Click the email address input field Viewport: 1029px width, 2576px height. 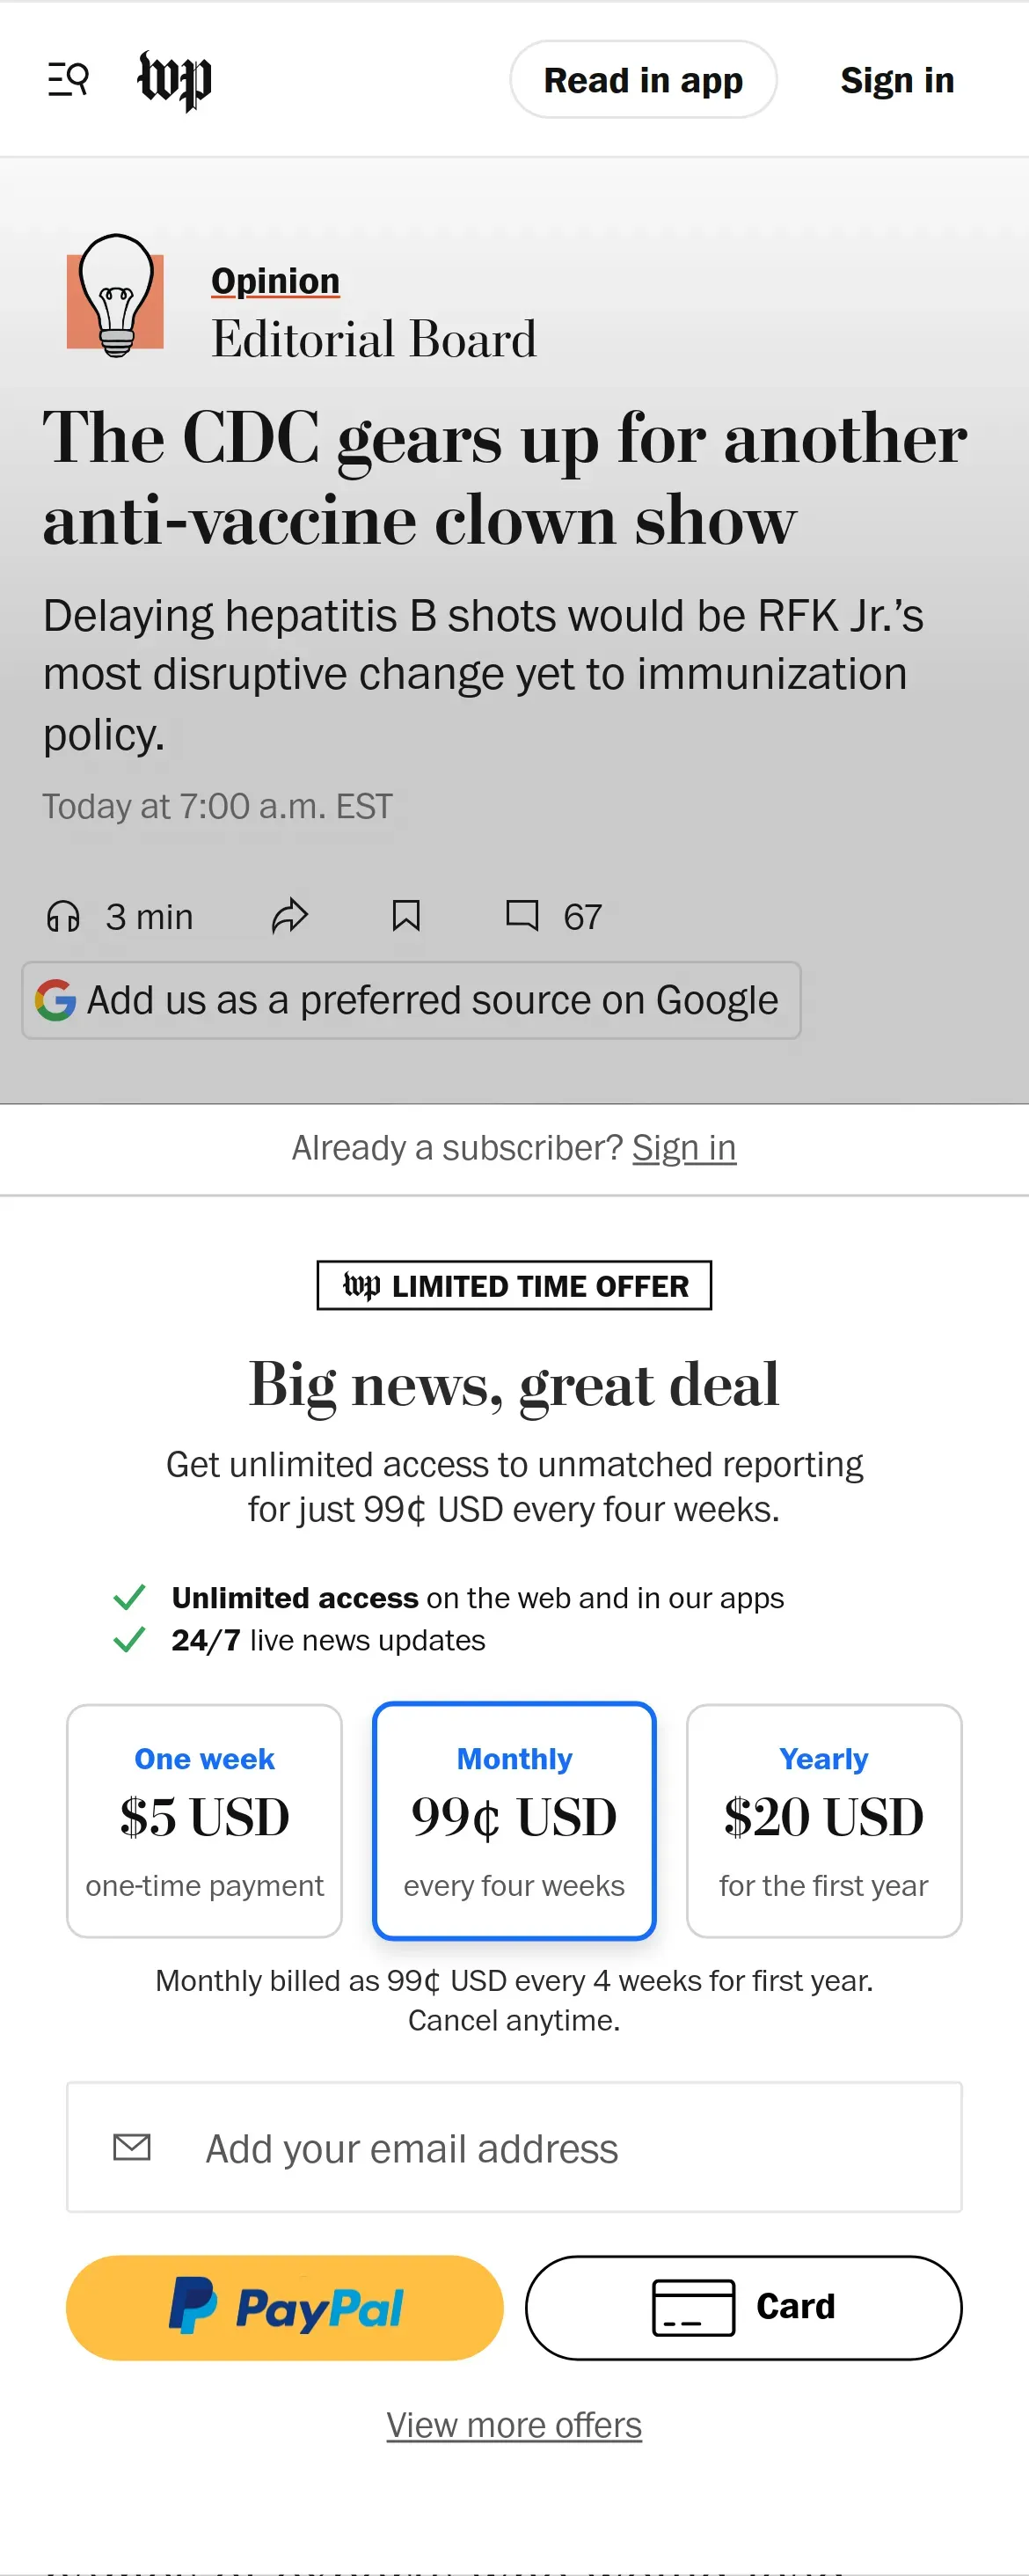[514, 2148]
